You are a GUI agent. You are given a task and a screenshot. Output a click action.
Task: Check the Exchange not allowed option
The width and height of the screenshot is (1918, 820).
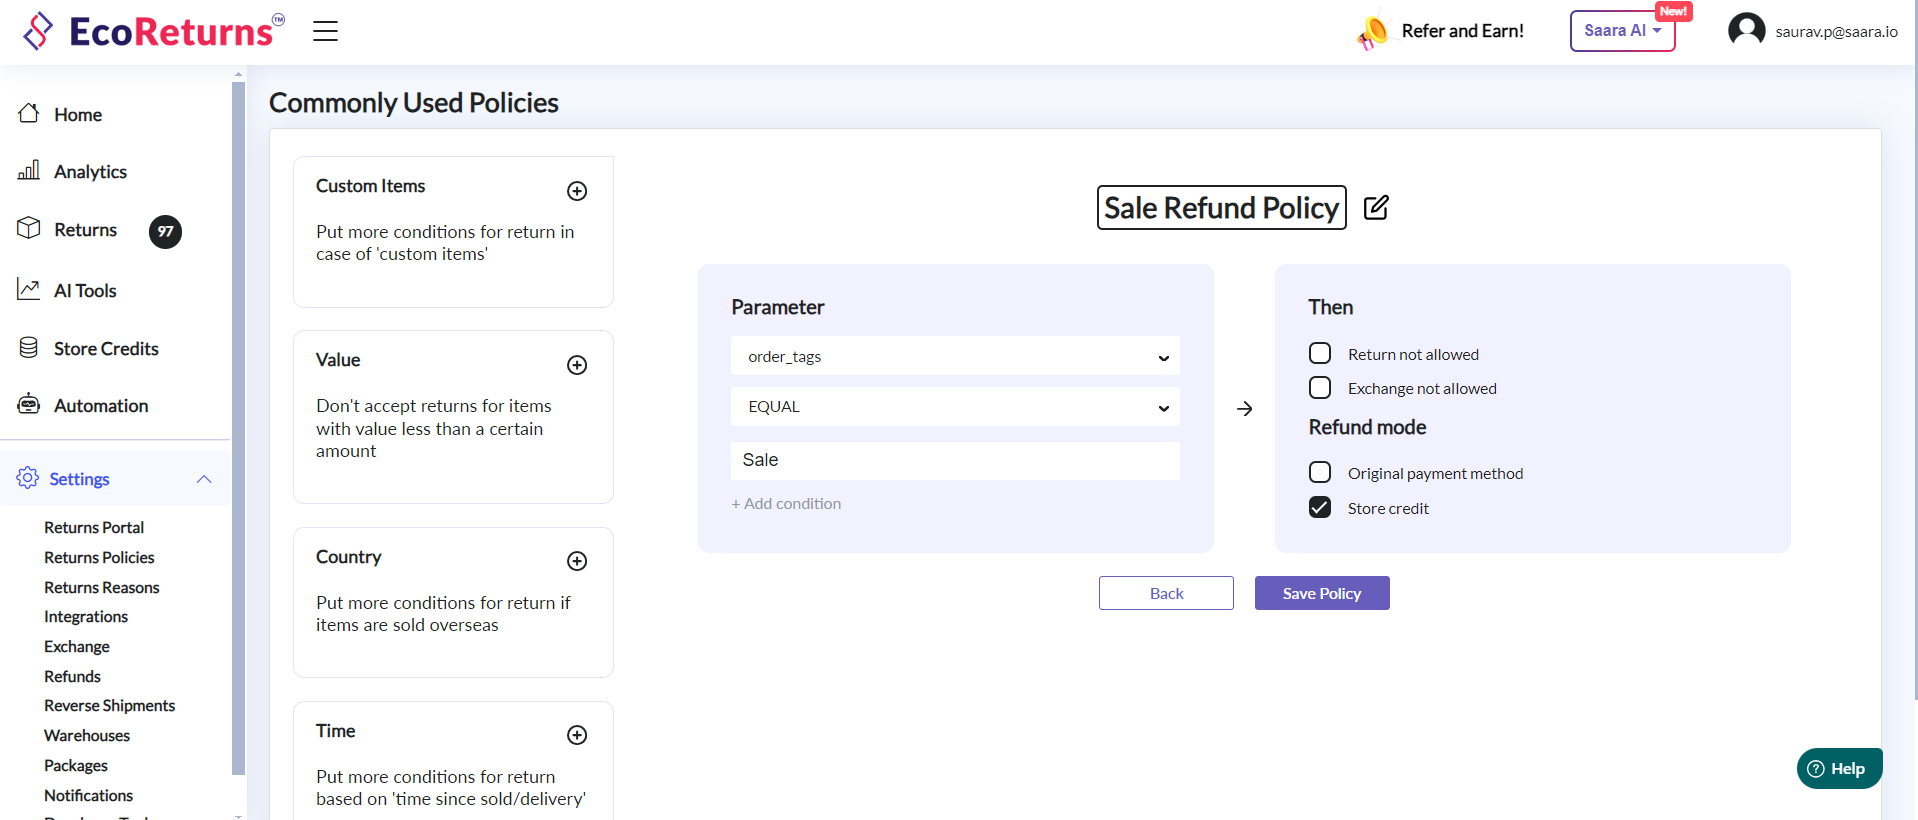(x=1320, y=388)
